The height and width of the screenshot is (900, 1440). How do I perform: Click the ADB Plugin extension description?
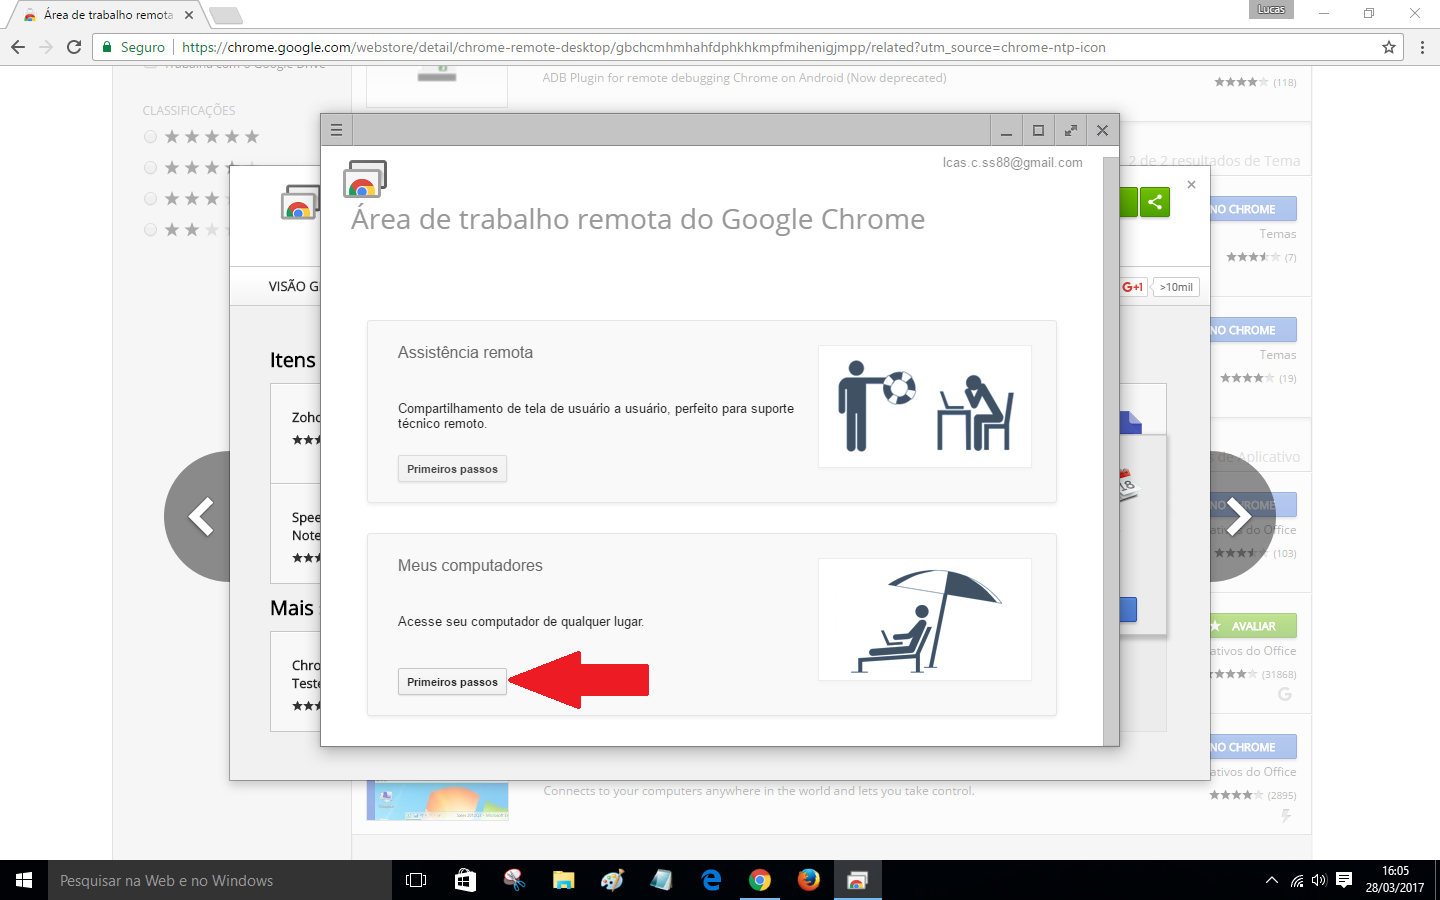[744, 78]
